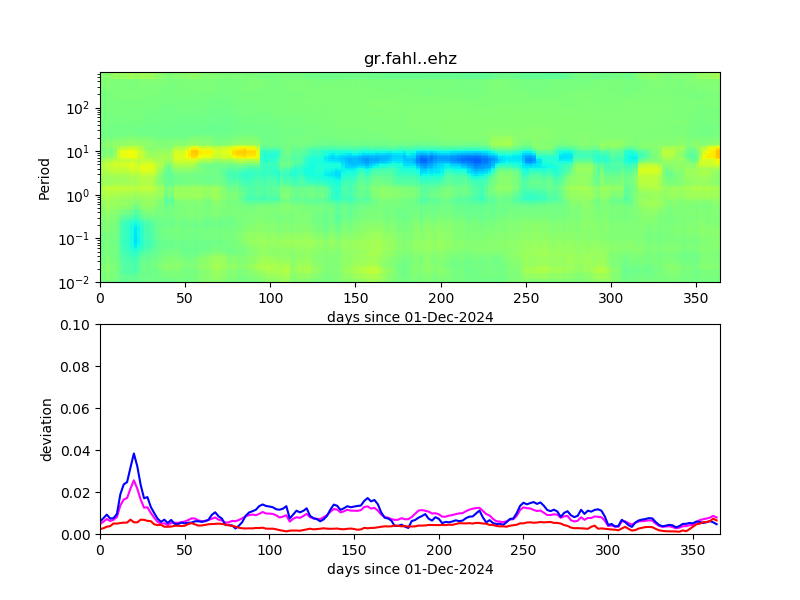Click the magenta curve's peak near day 20
Viewport: 800px width, 600px height.
tap(134, 481)
